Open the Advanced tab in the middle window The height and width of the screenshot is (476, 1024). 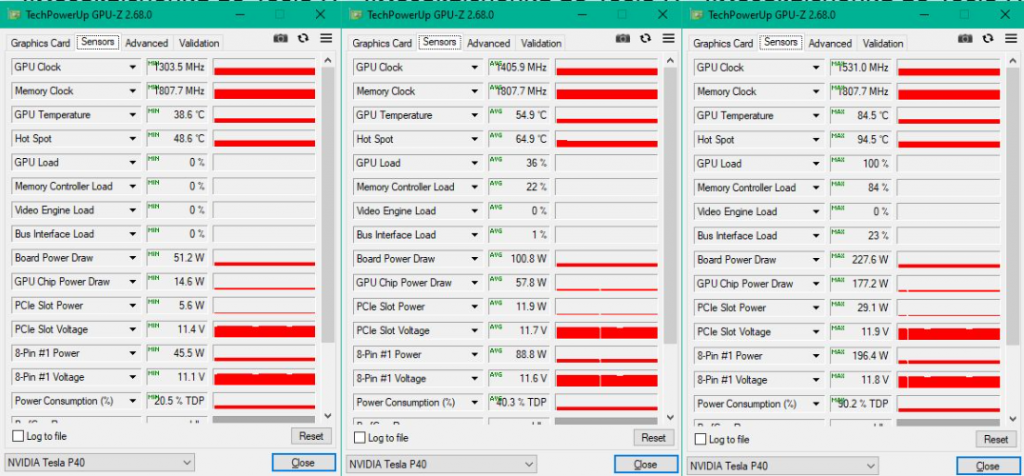coord(488,43)
